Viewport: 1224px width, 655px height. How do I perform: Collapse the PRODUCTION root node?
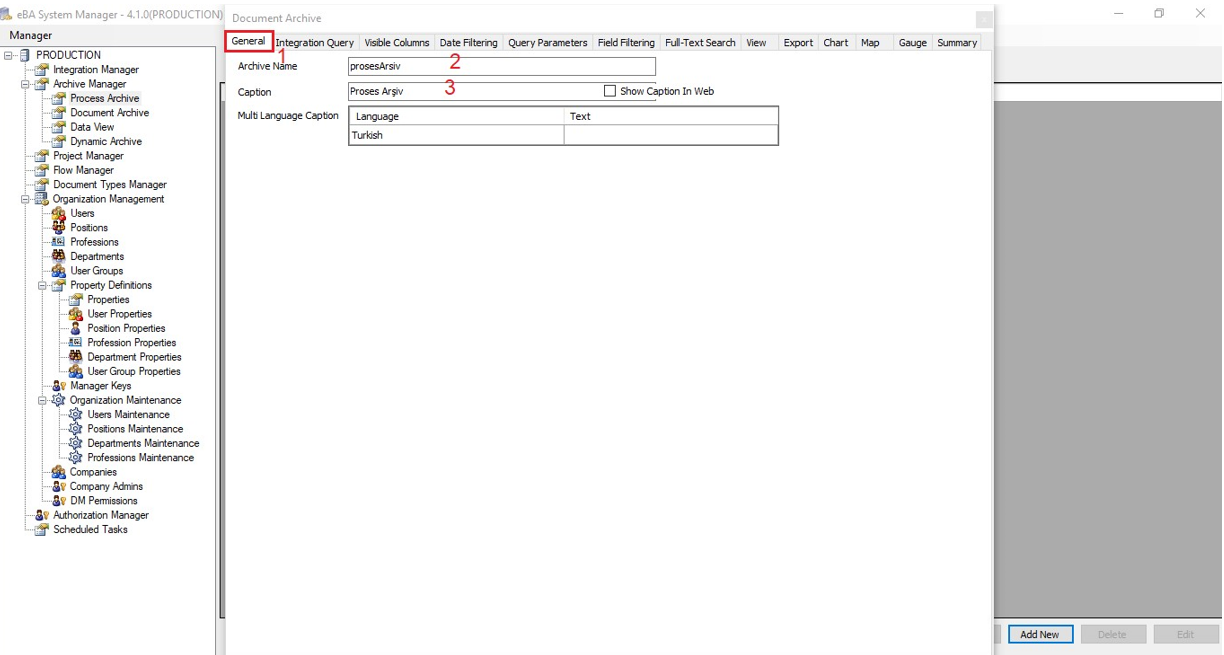9,55
